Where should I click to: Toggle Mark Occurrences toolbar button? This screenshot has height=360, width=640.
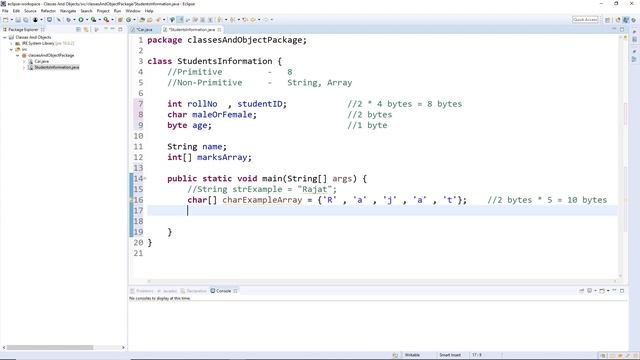tap(180, 20)
